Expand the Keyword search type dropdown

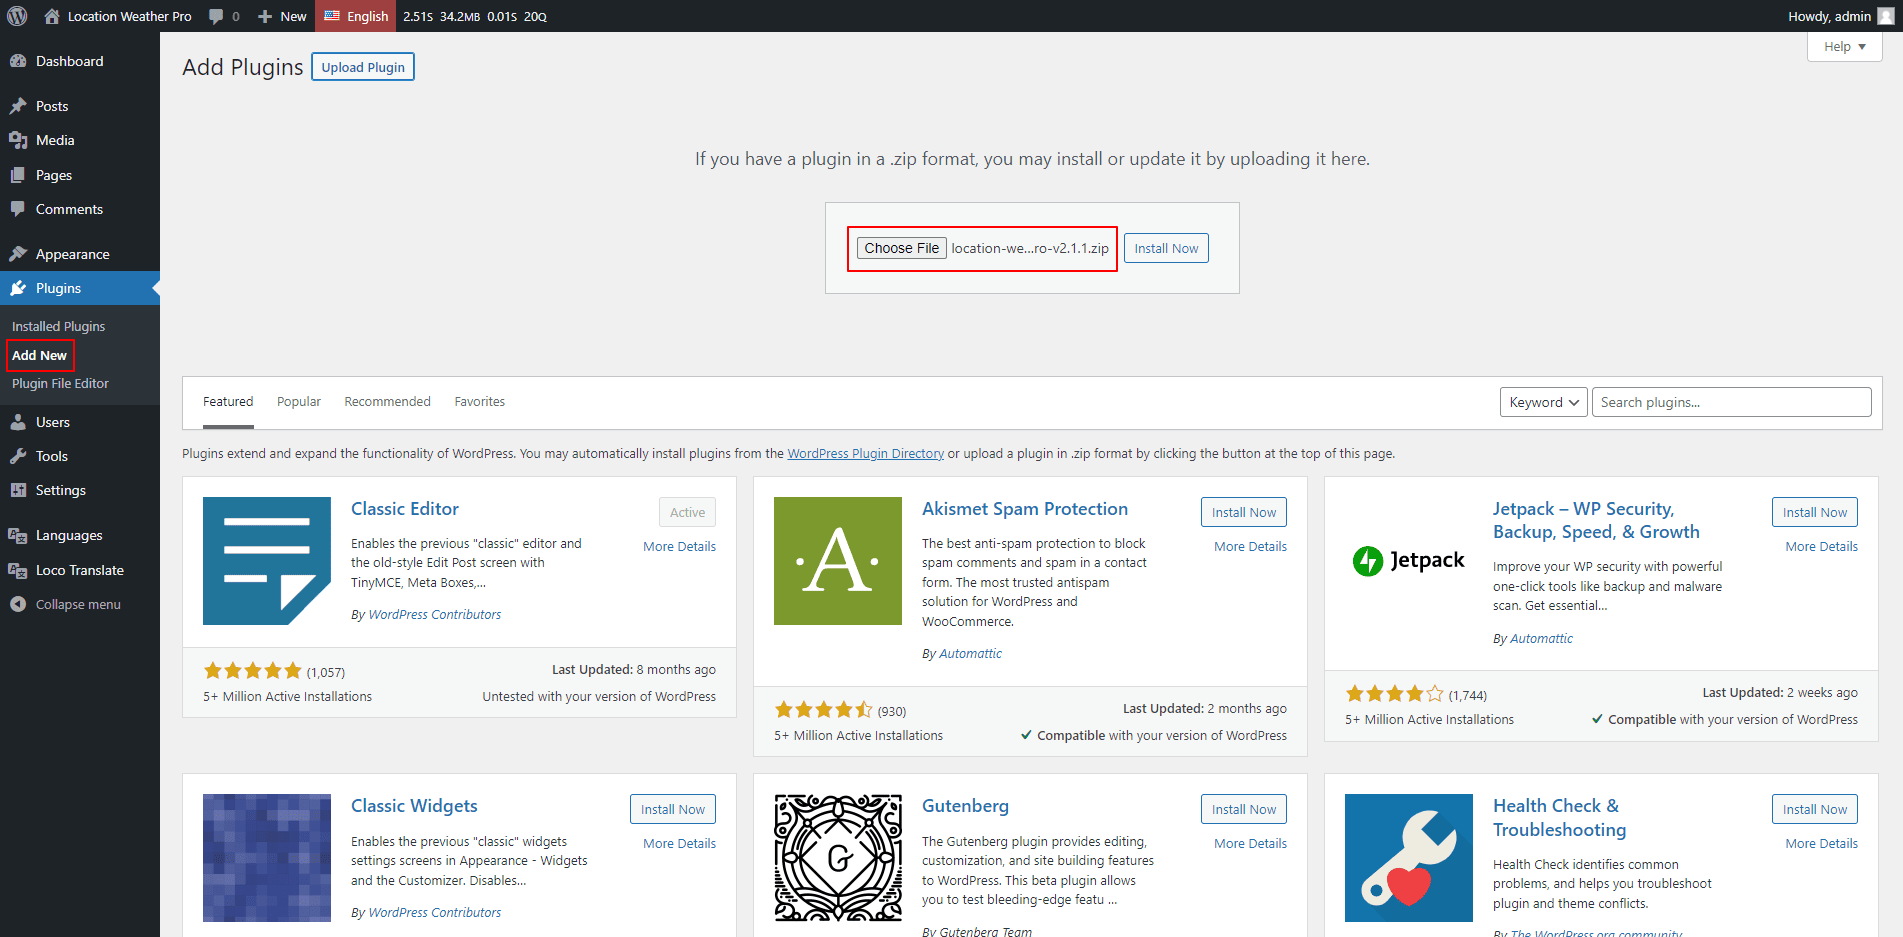tap(1543, 402)
